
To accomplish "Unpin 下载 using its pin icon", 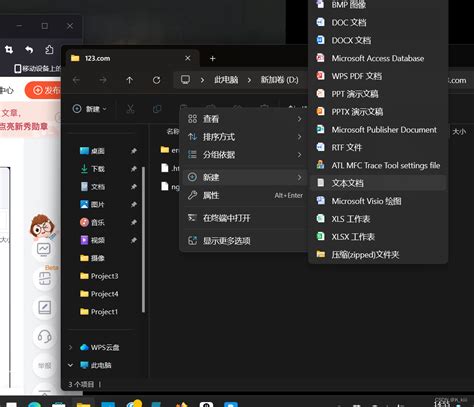I will click(x=134, y=169).
